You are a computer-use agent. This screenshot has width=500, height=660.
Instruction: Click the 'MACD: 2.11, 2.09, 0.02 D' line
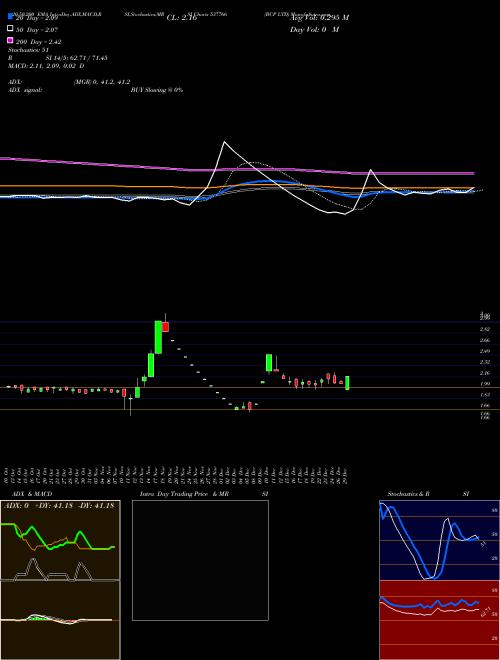click(x=46, y=66)
